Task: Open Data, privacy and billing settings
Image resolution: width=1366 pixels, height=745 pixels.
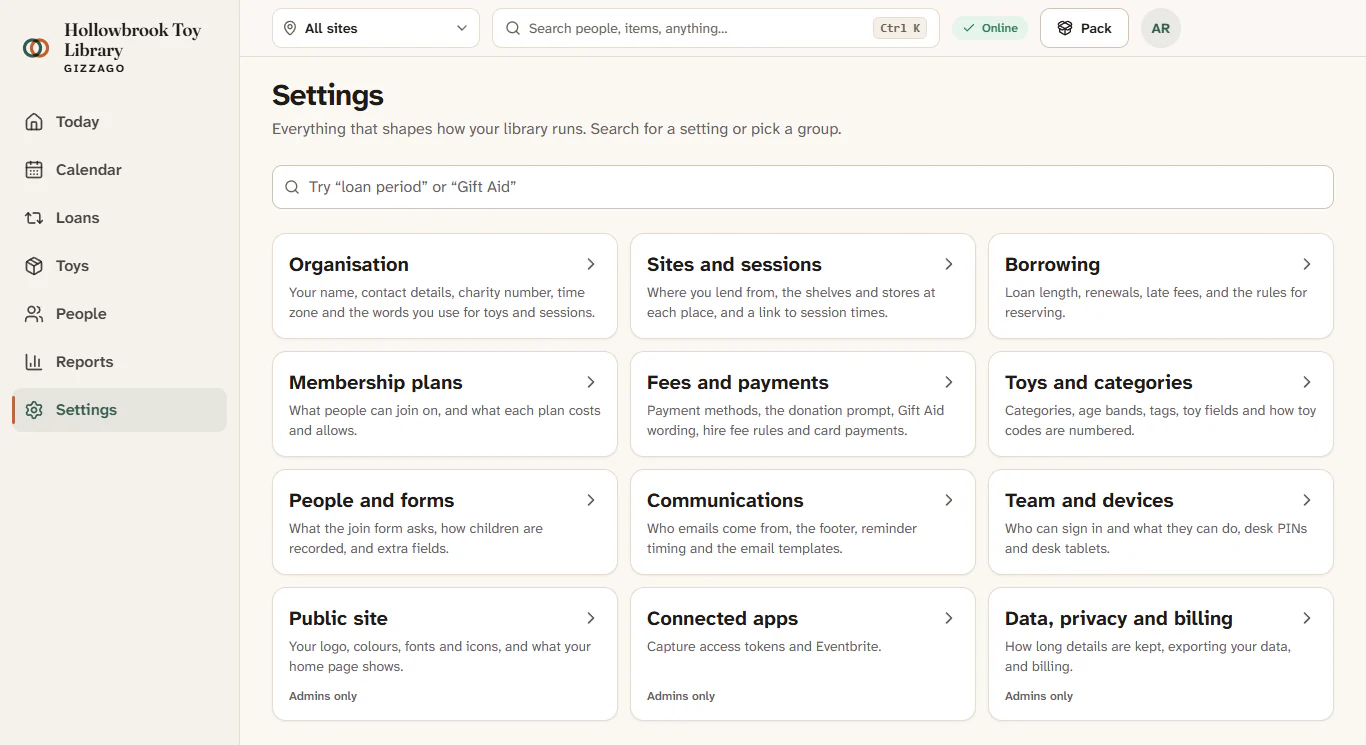Action: [x=1161, y=654]
